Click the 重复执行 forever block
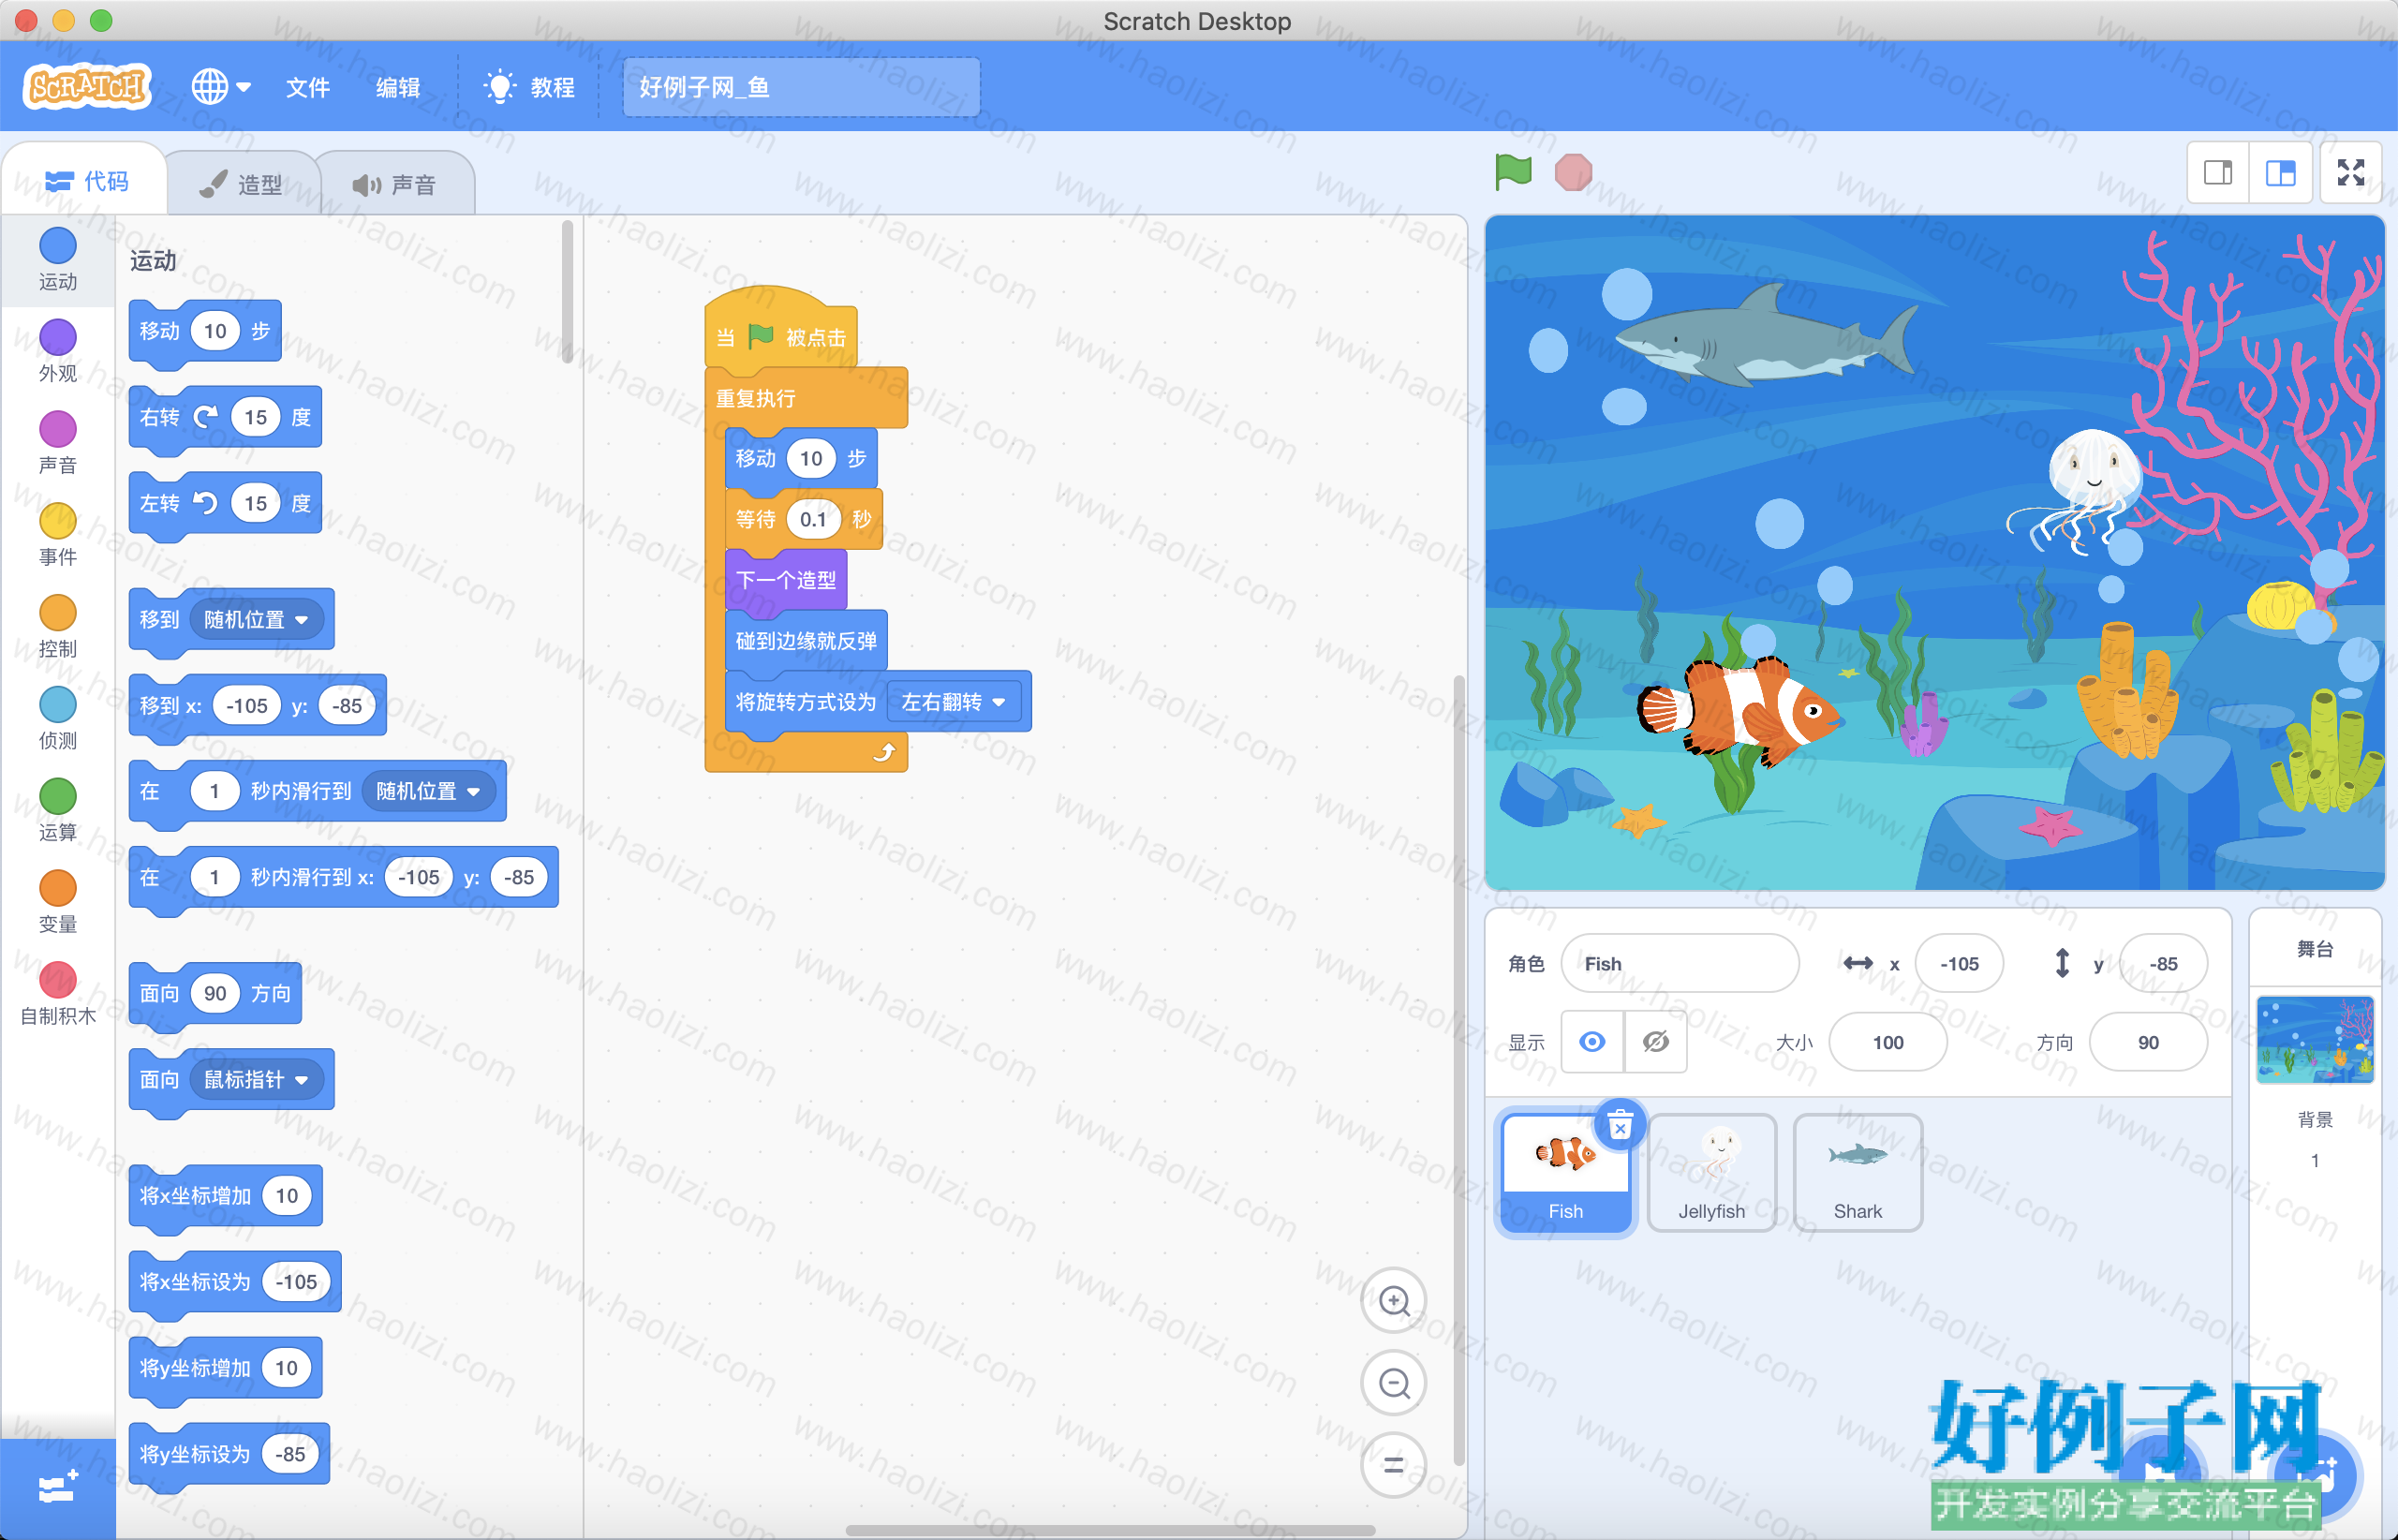2398x1540 pixels. pyautogui.click(x=806, y=398)
